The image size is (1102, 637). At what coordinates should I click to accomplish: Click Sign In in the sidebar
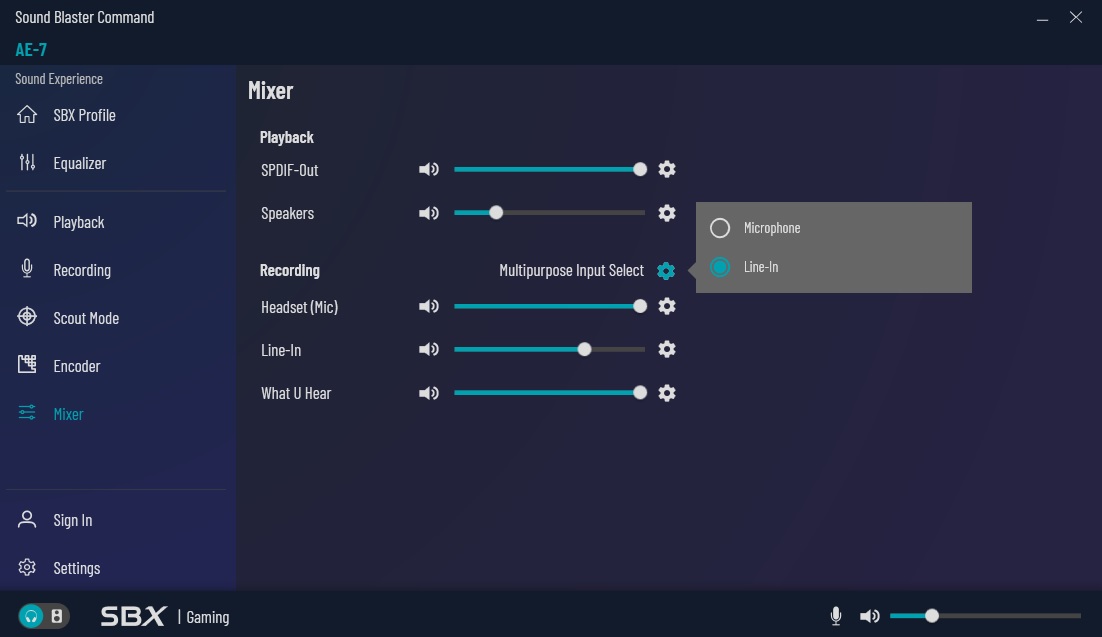pyautogui.click(x=72, y=520)
